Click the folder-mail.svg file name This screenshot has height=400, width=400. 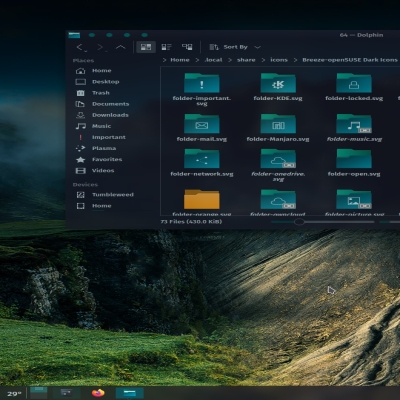[202, 139]
